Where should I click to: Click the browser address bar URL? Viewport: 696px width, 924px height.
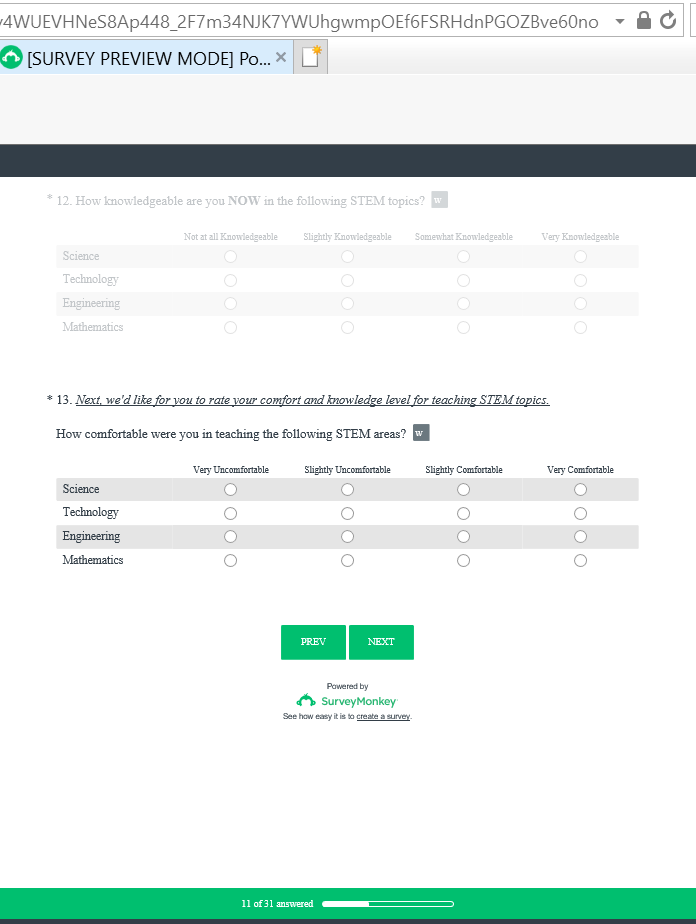pyautogui.click(x=300, y=21)
